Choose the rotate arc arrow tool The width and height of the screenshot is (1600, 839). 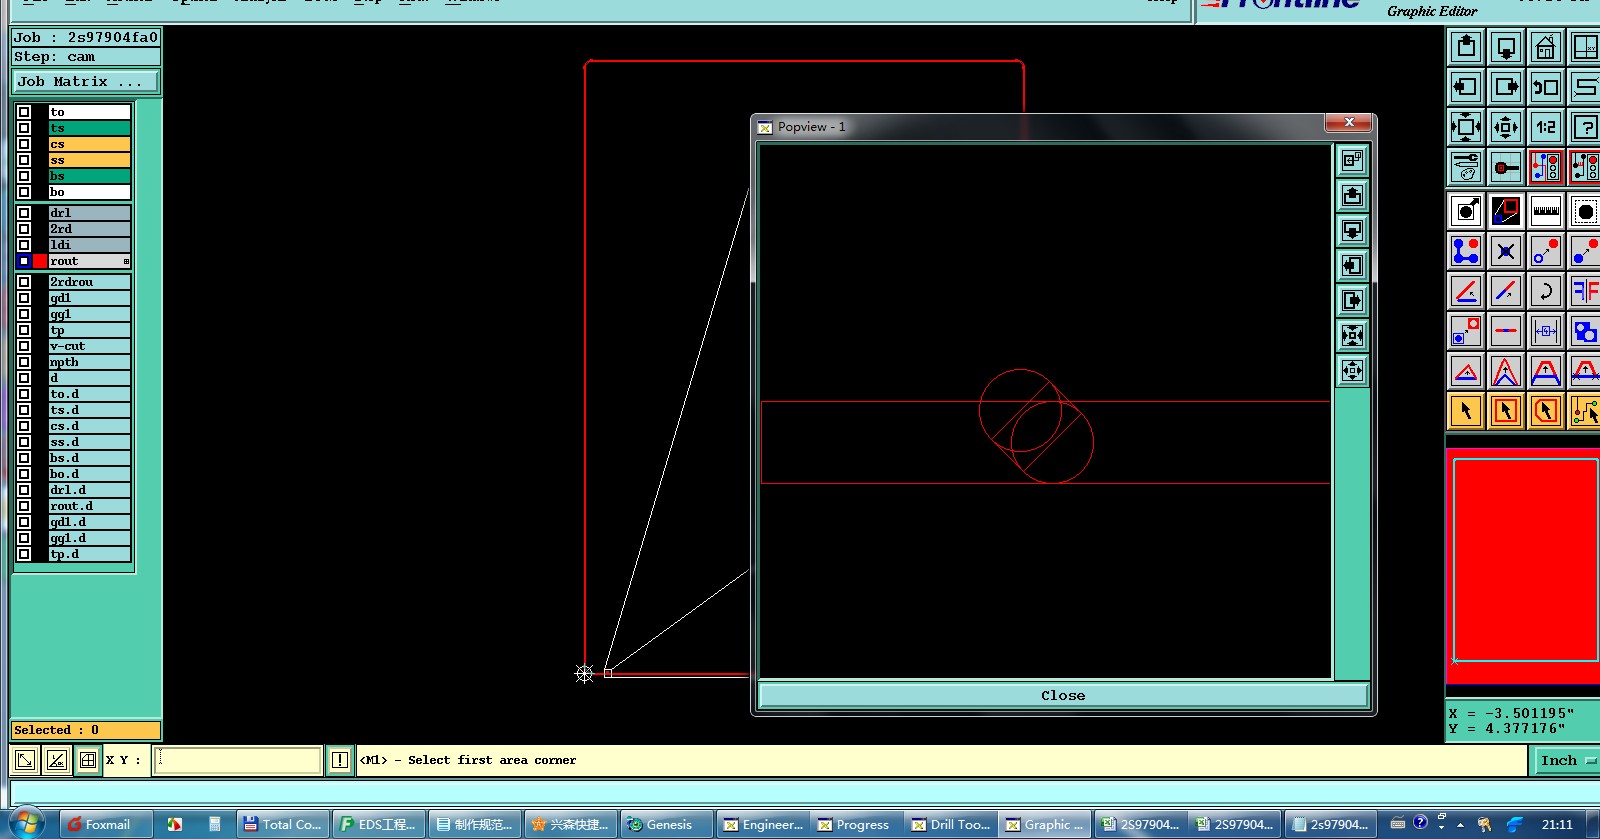tap(1546, 291)
